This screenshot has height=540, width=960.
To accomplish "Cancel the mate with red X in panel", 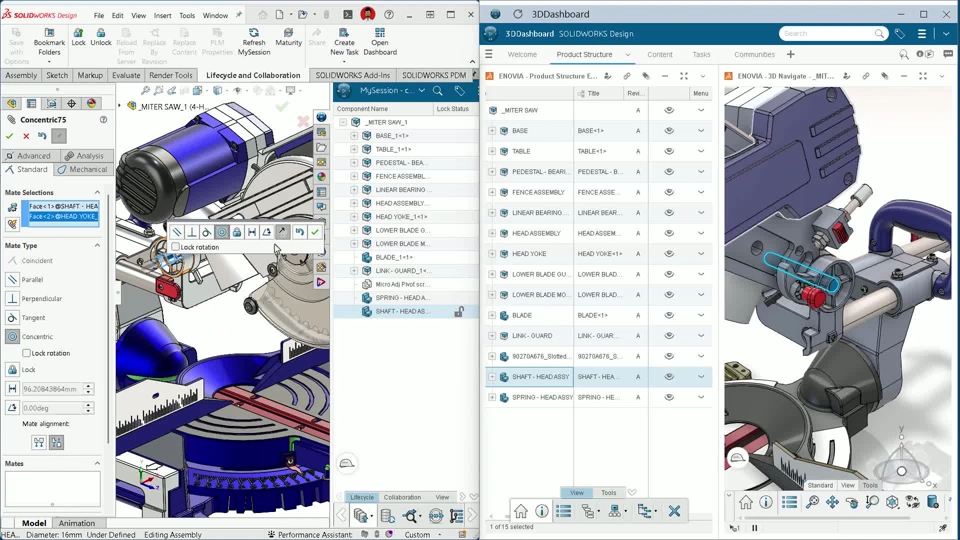I will click(26, 136).
